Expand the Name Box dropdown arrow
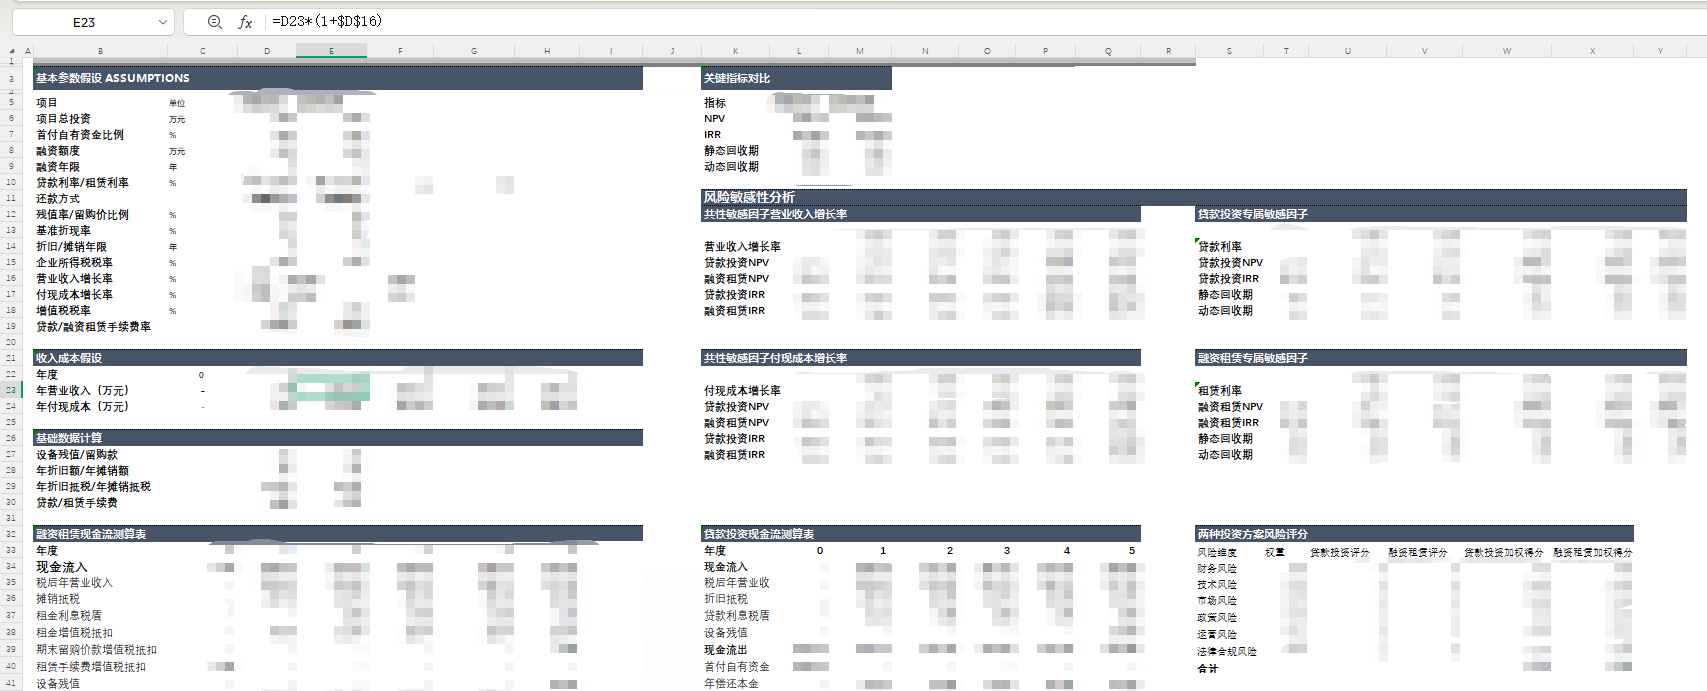 coord(163,22)
